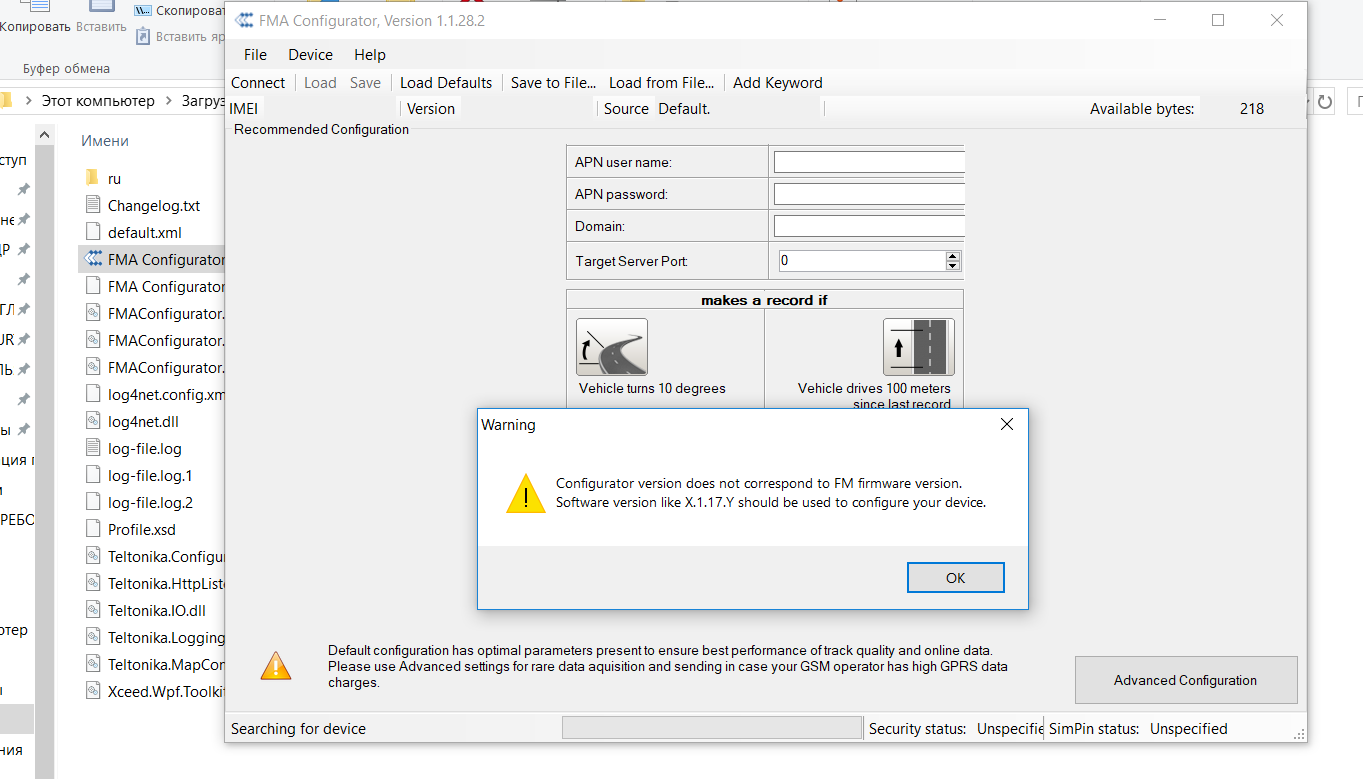The image size is (1363, 779).
Task: Click the yellow warning triangle in dialog
Action: (x=525, y=494)
